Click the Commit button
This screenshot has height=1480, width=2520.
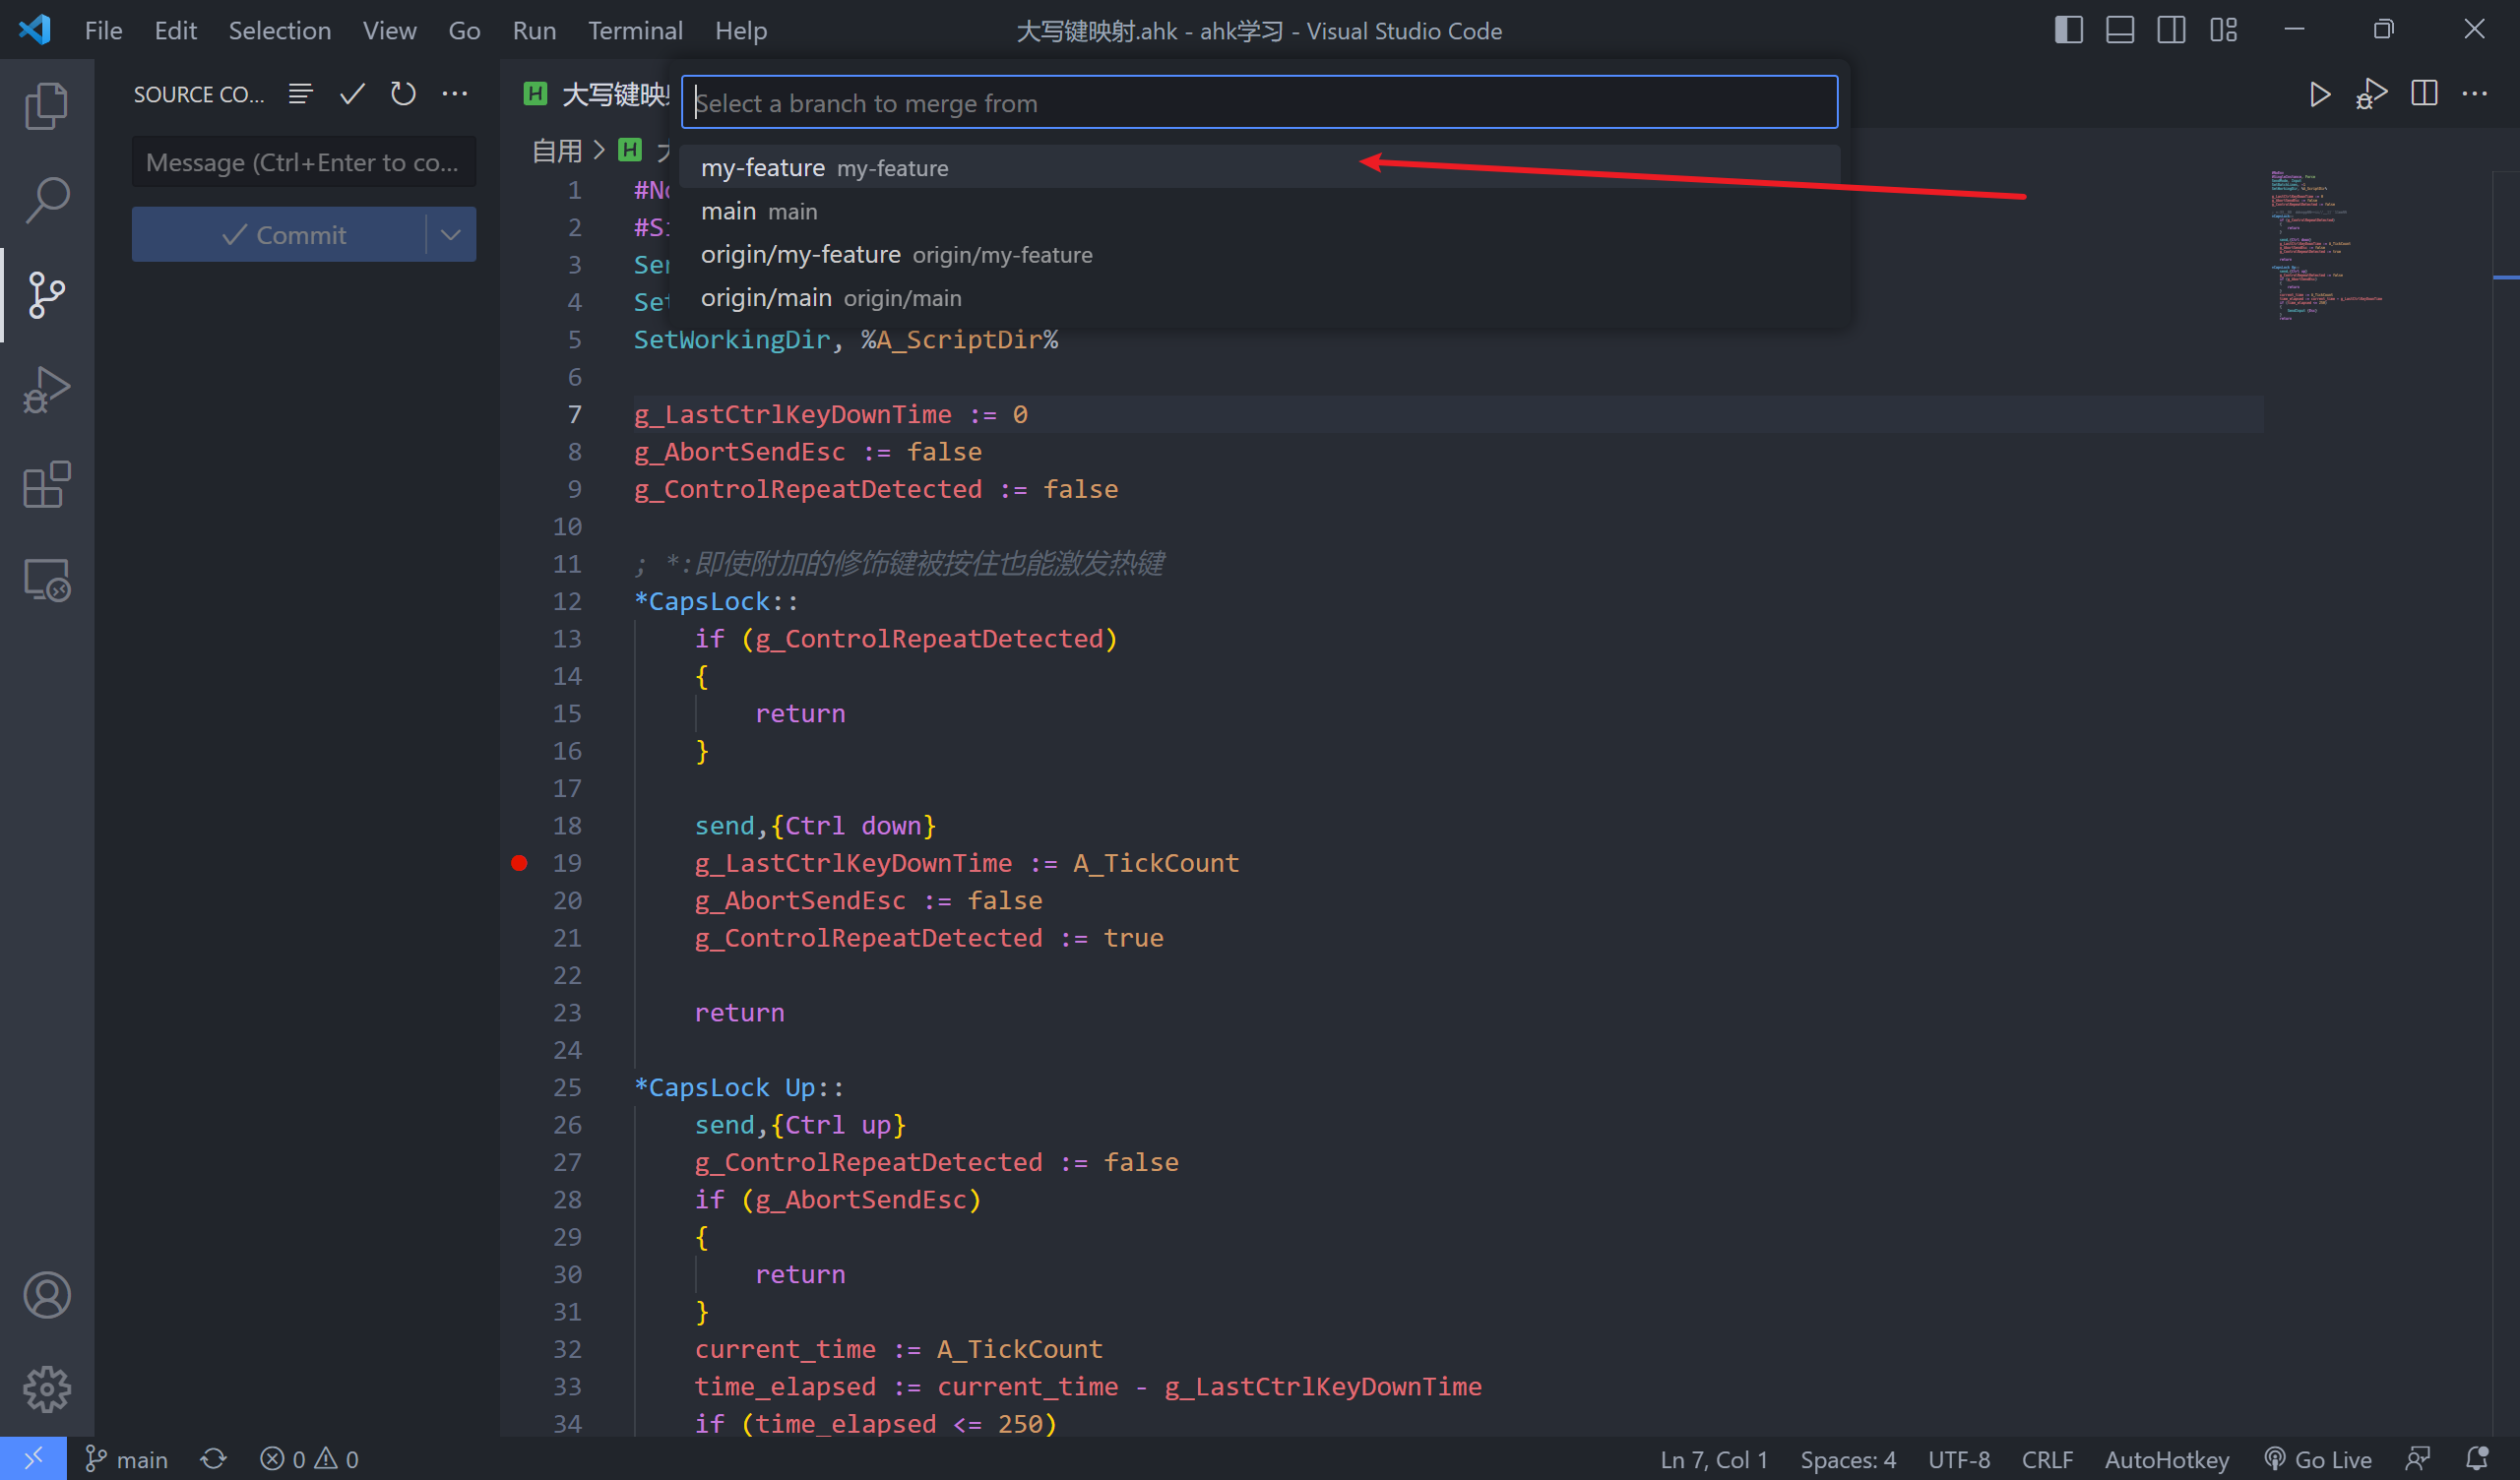click(x=288, y=234)
